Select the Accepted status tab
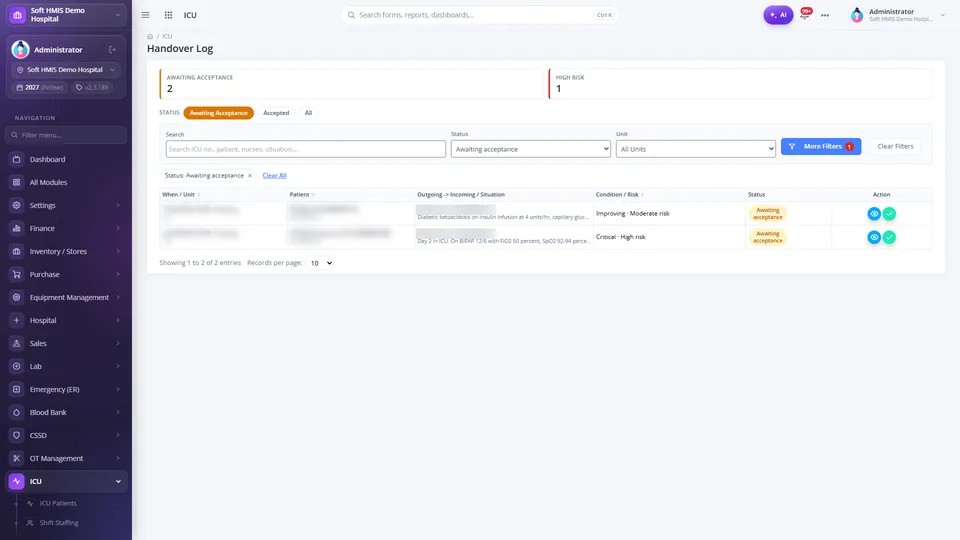The height and width of the screenshot is (540, 960). click(x=276, y=113)
